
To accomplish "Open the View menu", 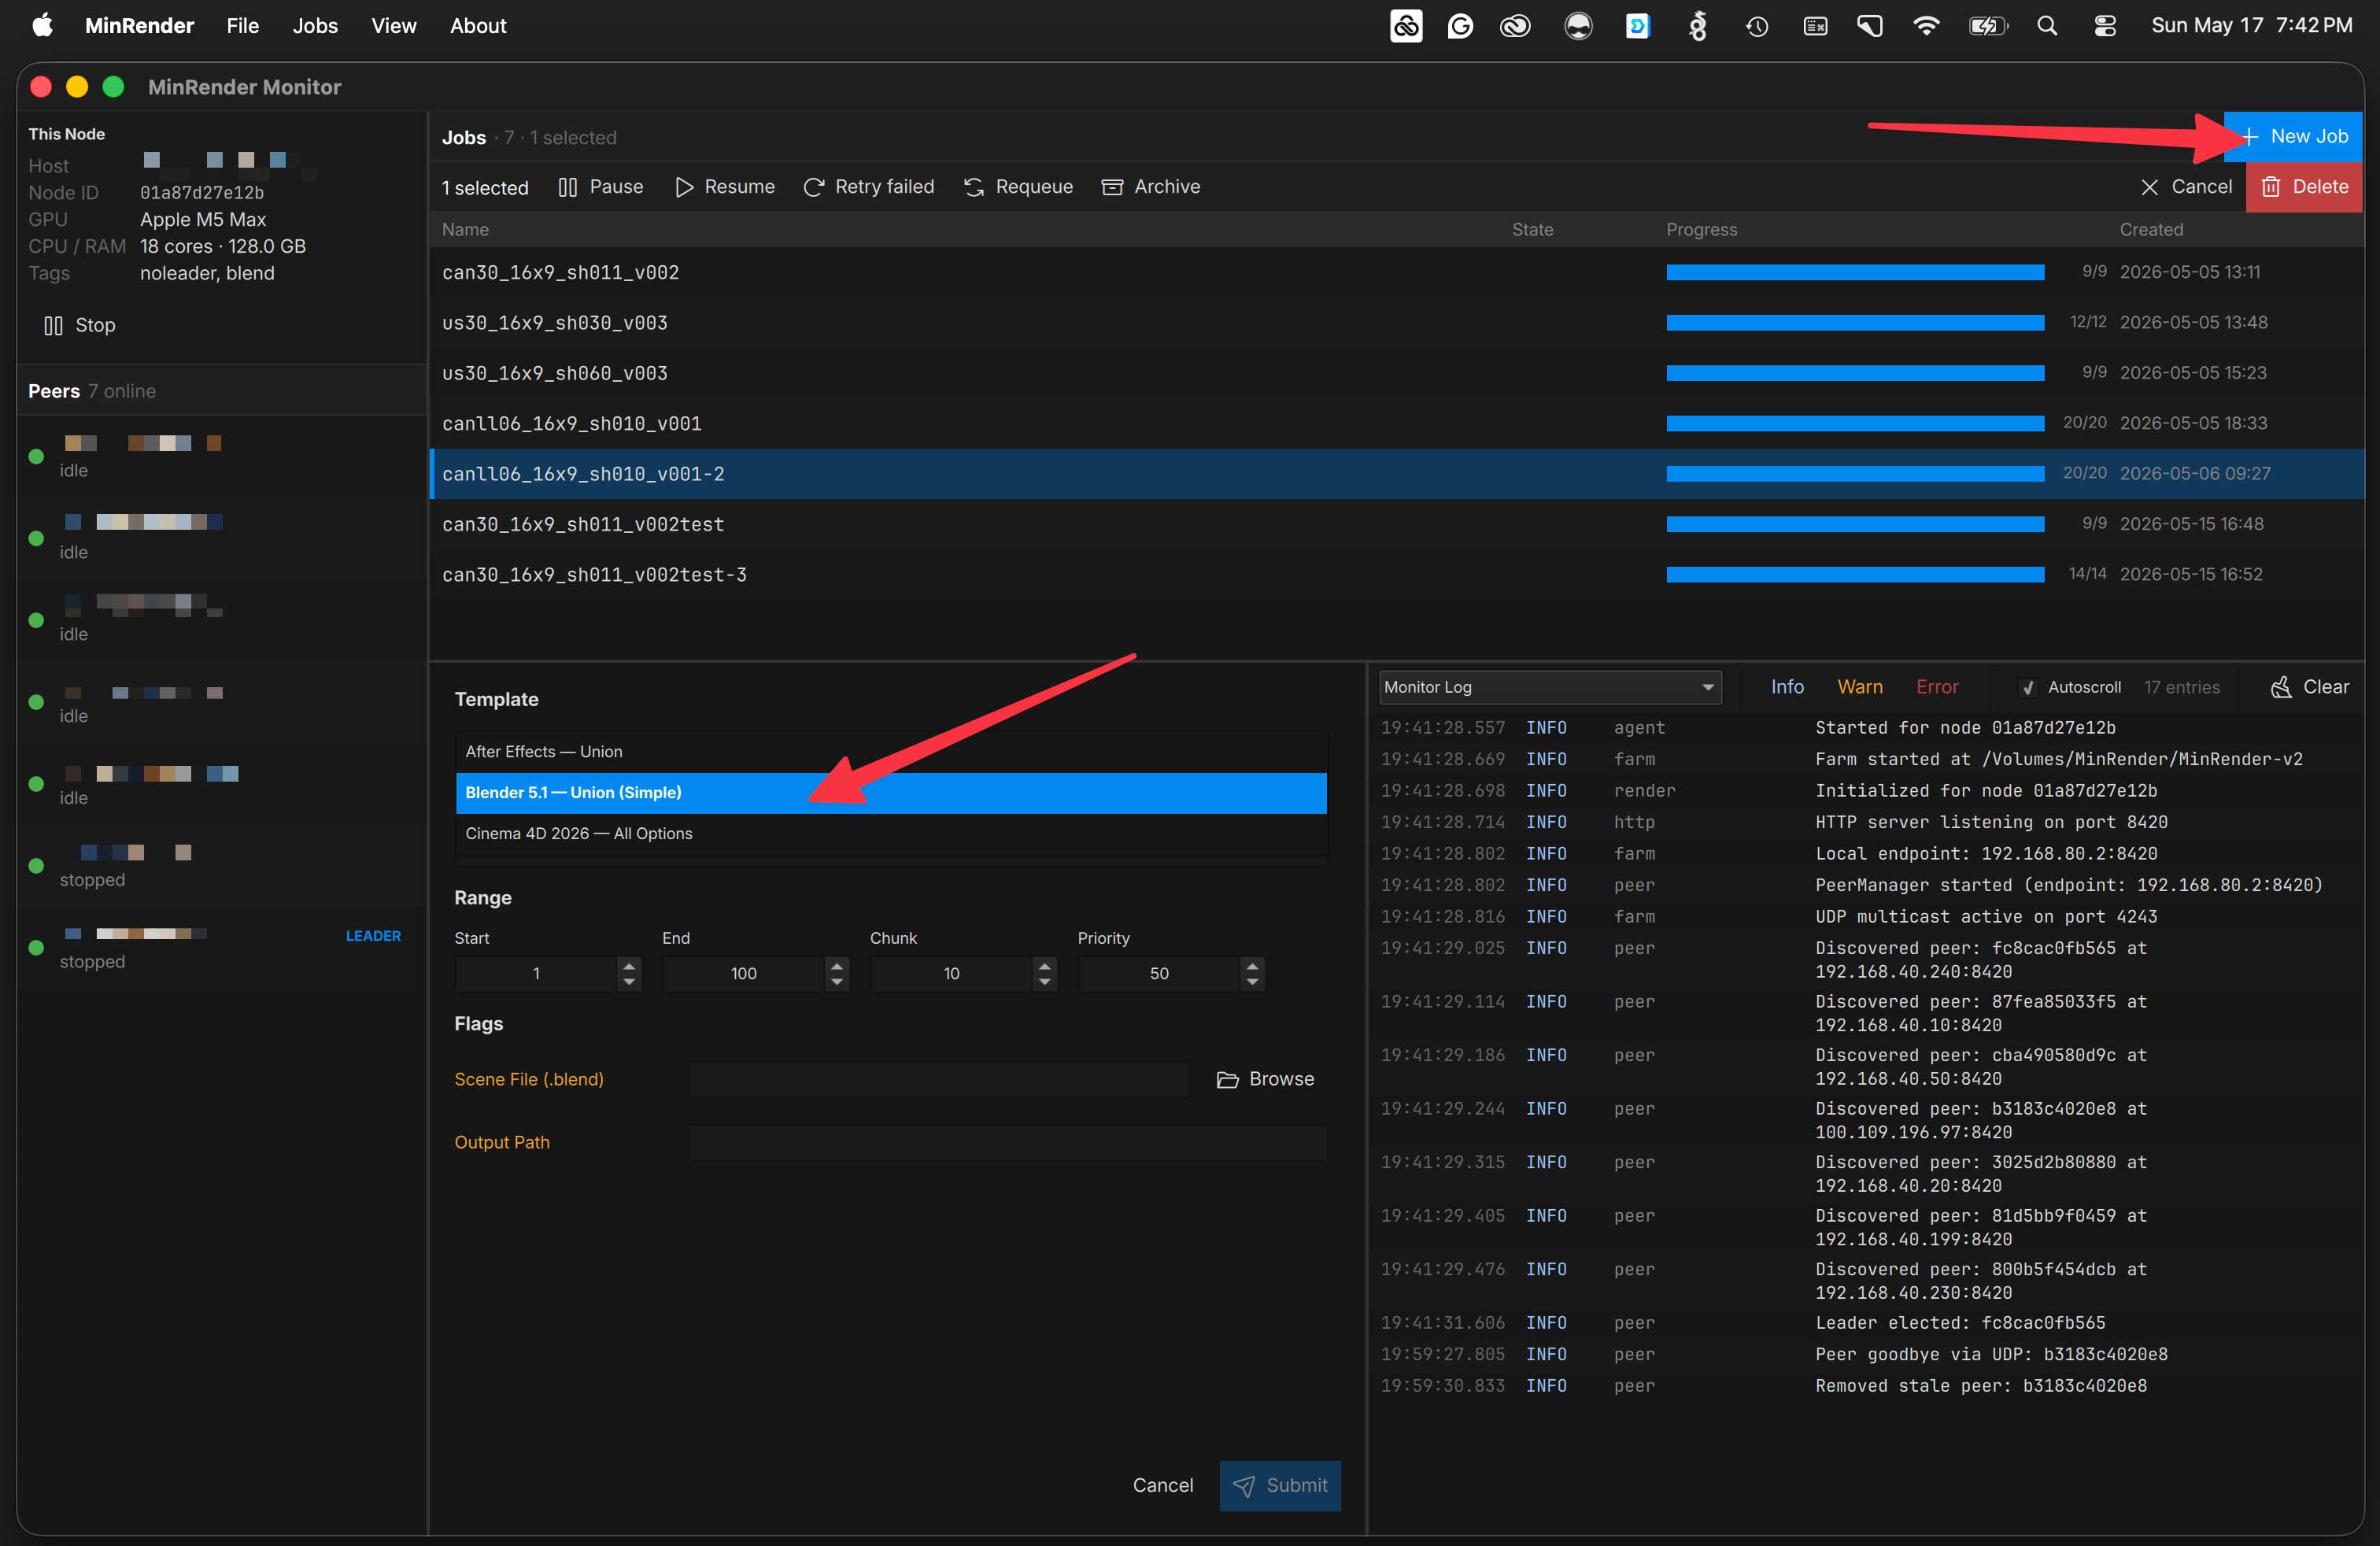I will (x=394, y=26).
